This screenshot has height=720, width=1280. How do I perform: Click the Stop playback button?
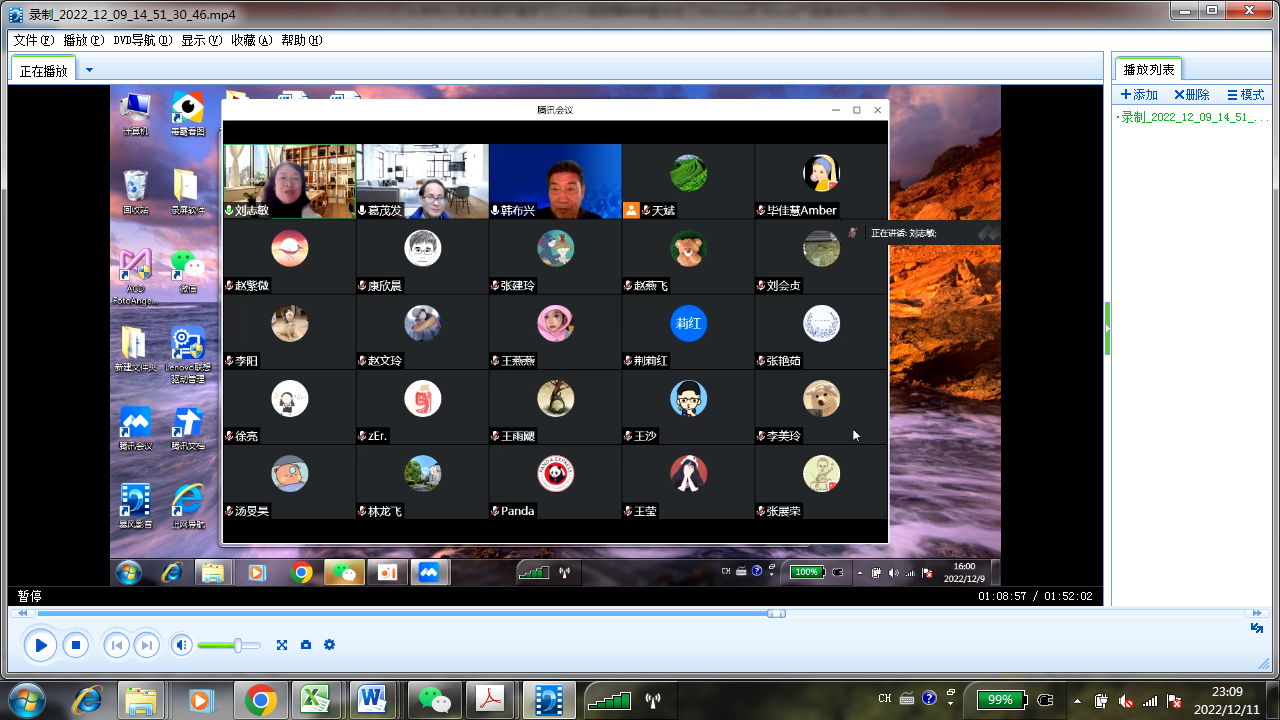(x=76, y=645)
